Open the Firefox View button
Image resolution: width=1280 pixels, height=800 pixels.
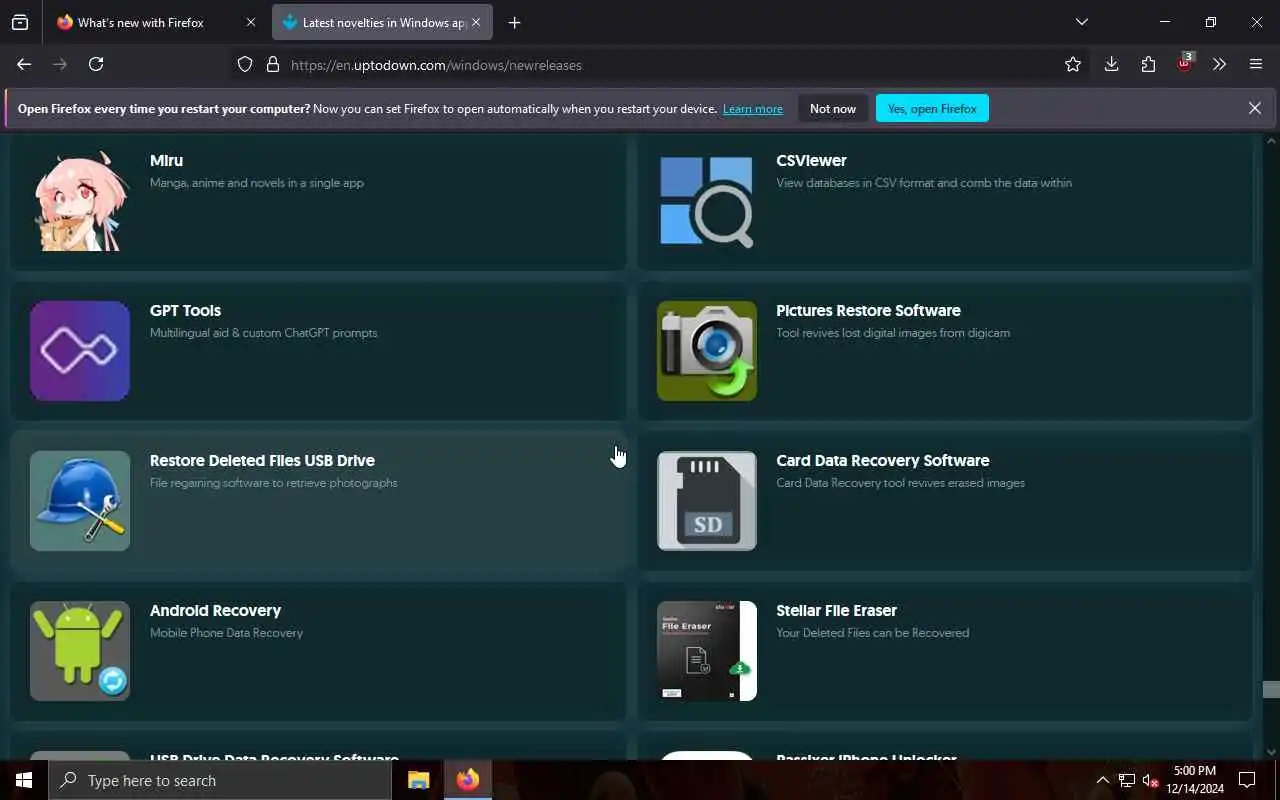[20, 22]
